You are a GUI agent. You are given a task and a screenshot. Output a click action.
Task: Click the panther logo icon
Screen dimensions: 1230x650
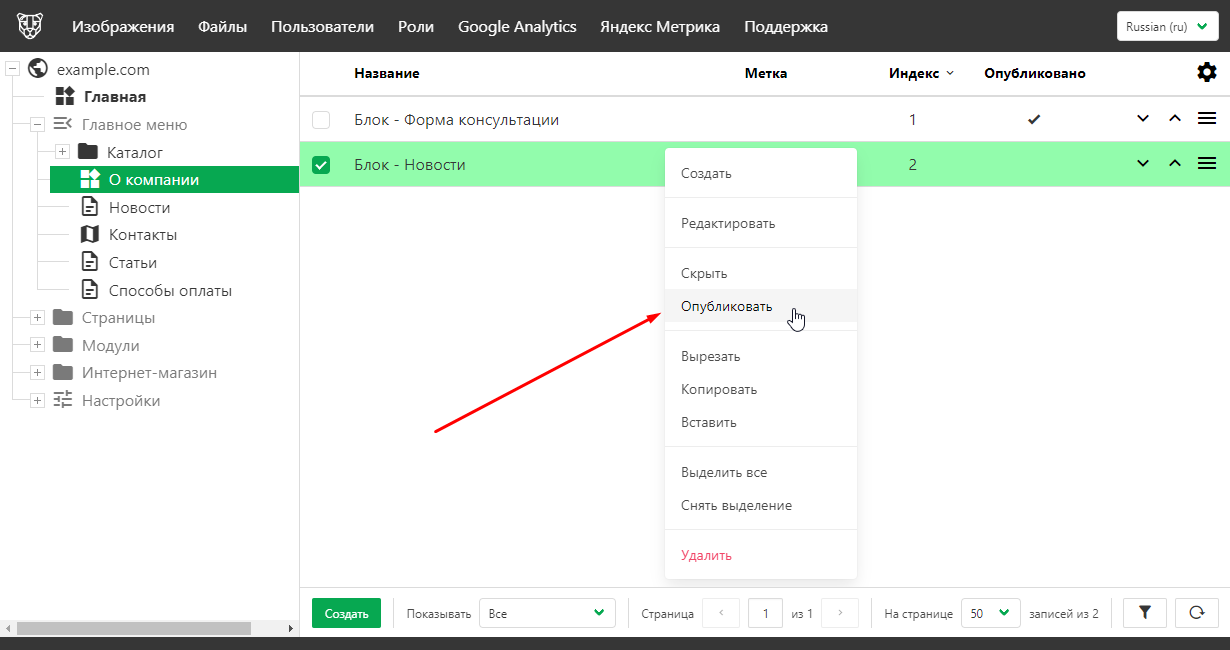pyautogui.click(x=30, y=26)
